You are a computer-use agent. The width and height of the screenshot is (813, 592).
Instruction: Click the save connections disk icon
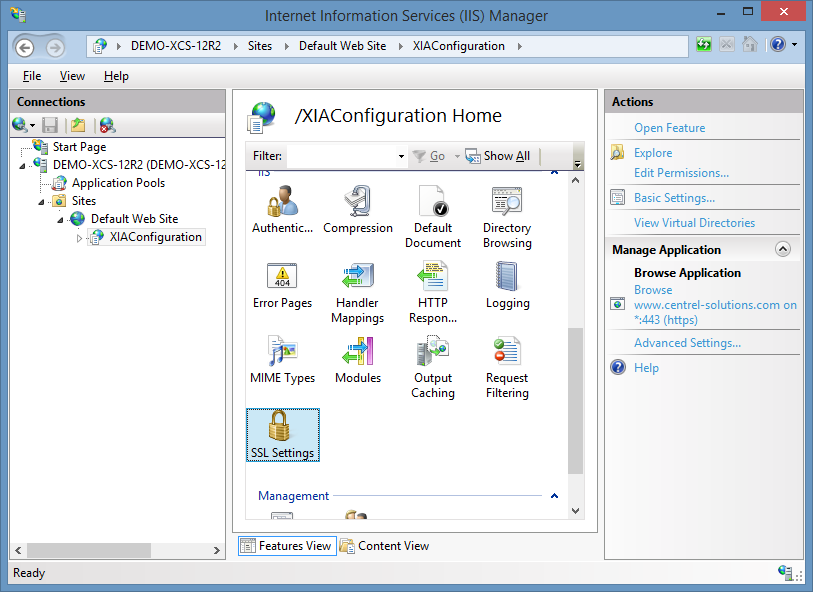(x=50, y=125)
